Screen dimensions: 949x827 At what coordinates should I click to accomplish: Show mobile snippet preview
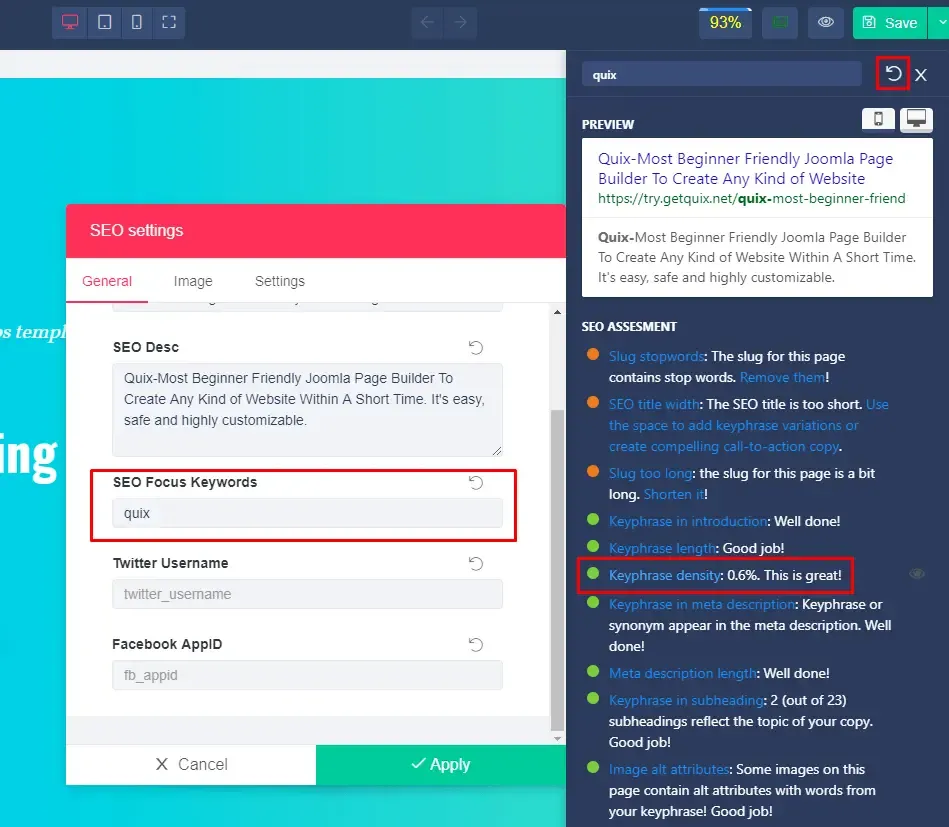[878, 119]
